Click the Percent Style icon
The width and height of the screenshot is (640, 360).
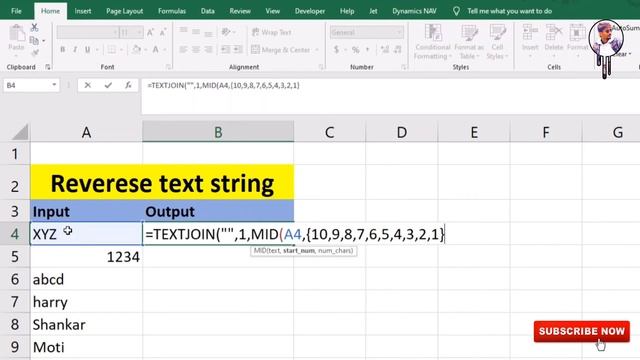[x=356, y=50]
